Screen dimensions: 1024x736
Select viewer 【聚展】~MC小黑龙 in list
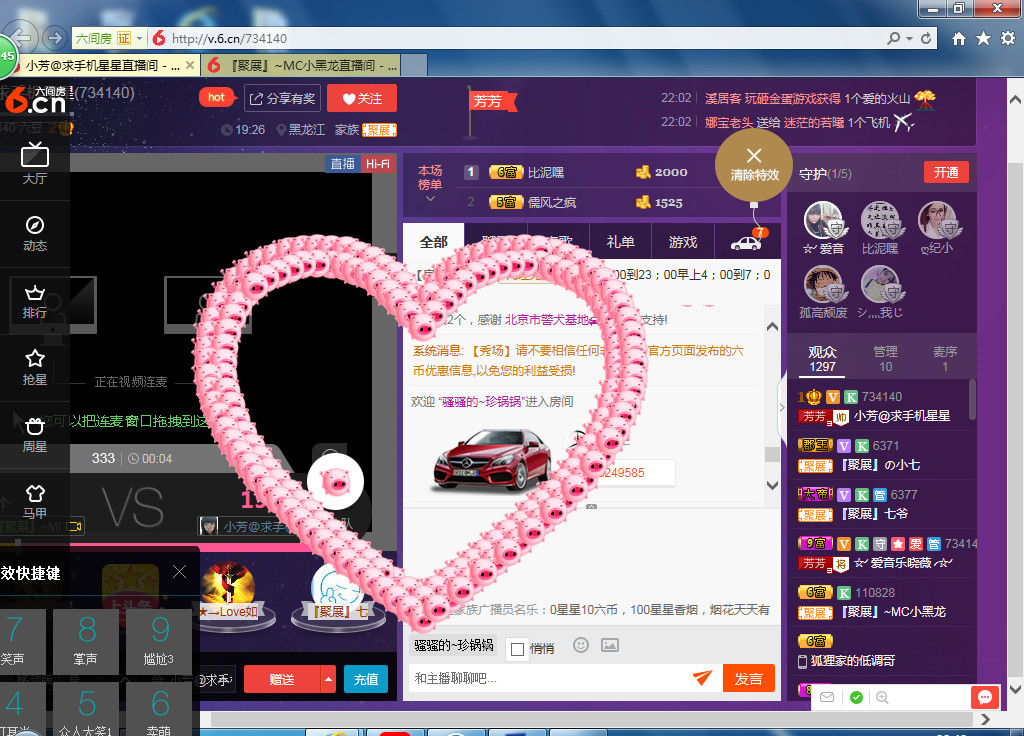pyautogui.click(x=893, y=612)
